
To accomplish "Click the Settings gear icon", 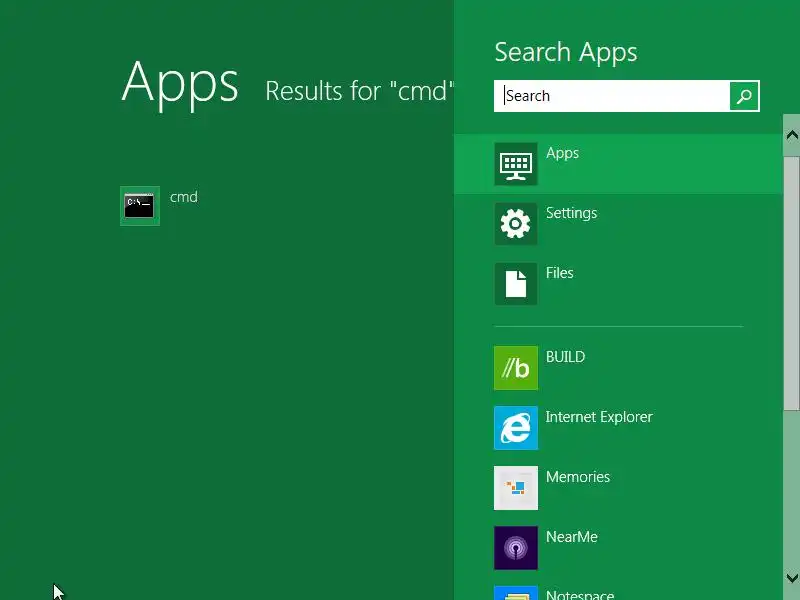I will [516, 223].
